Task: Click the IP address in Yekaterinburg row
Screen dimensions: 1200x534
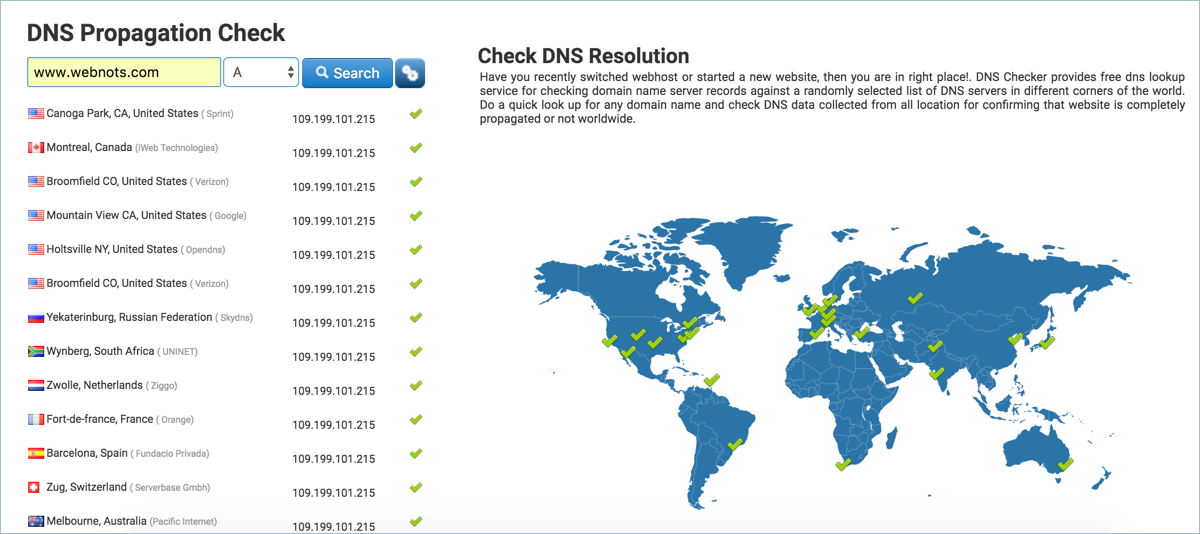Action: click(334, 323)
